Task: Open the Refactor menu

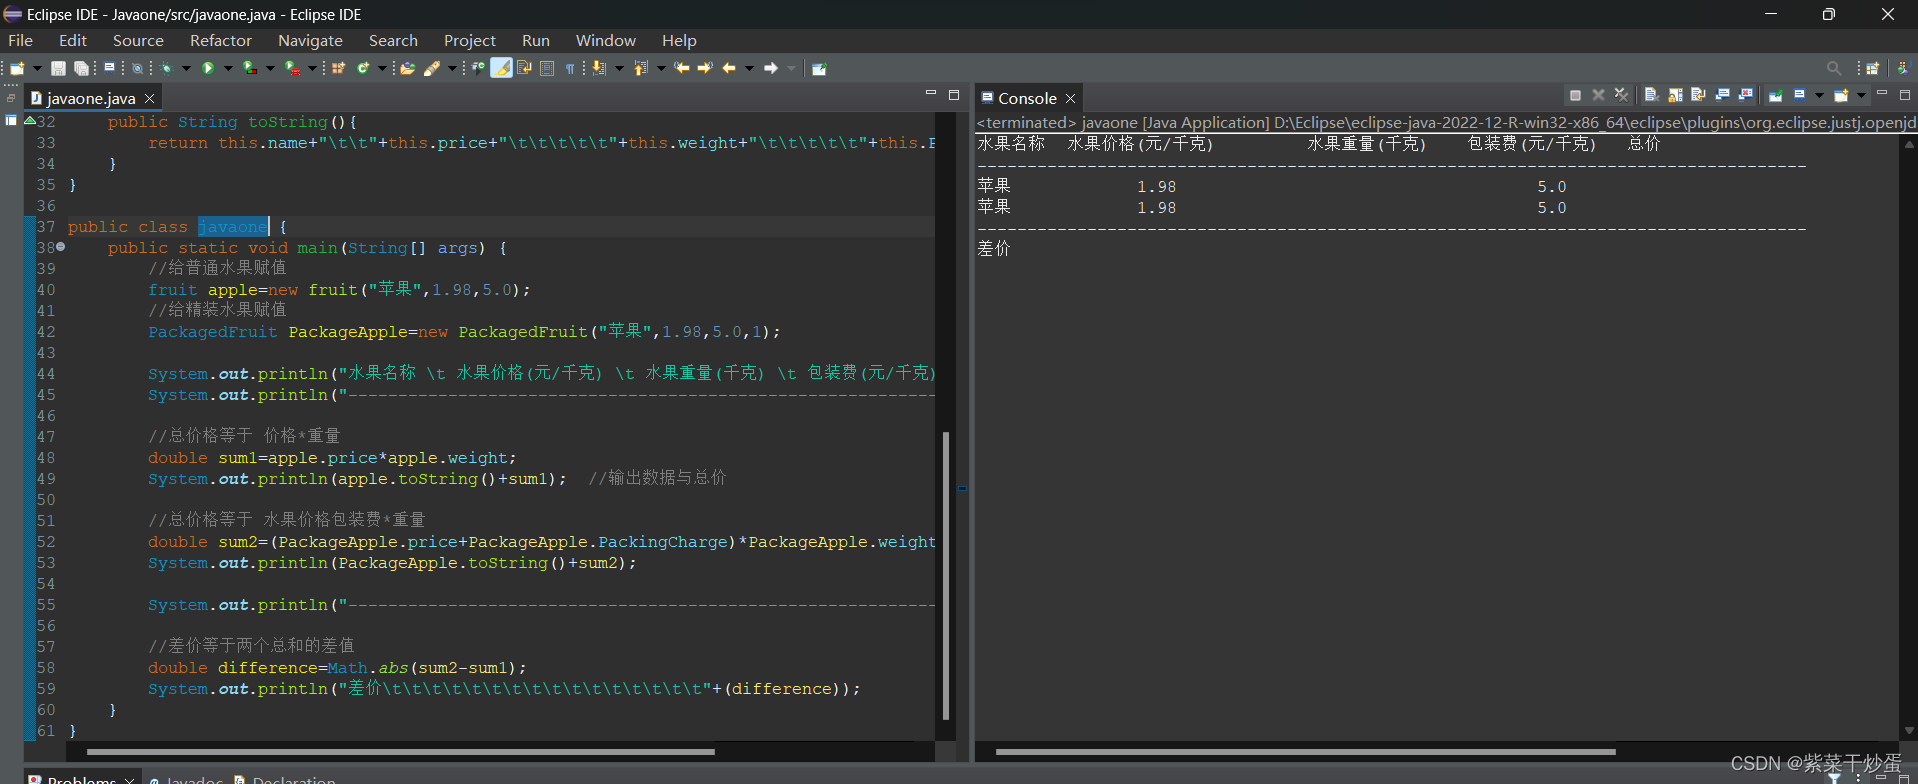Action: click(x=221, y=40)
